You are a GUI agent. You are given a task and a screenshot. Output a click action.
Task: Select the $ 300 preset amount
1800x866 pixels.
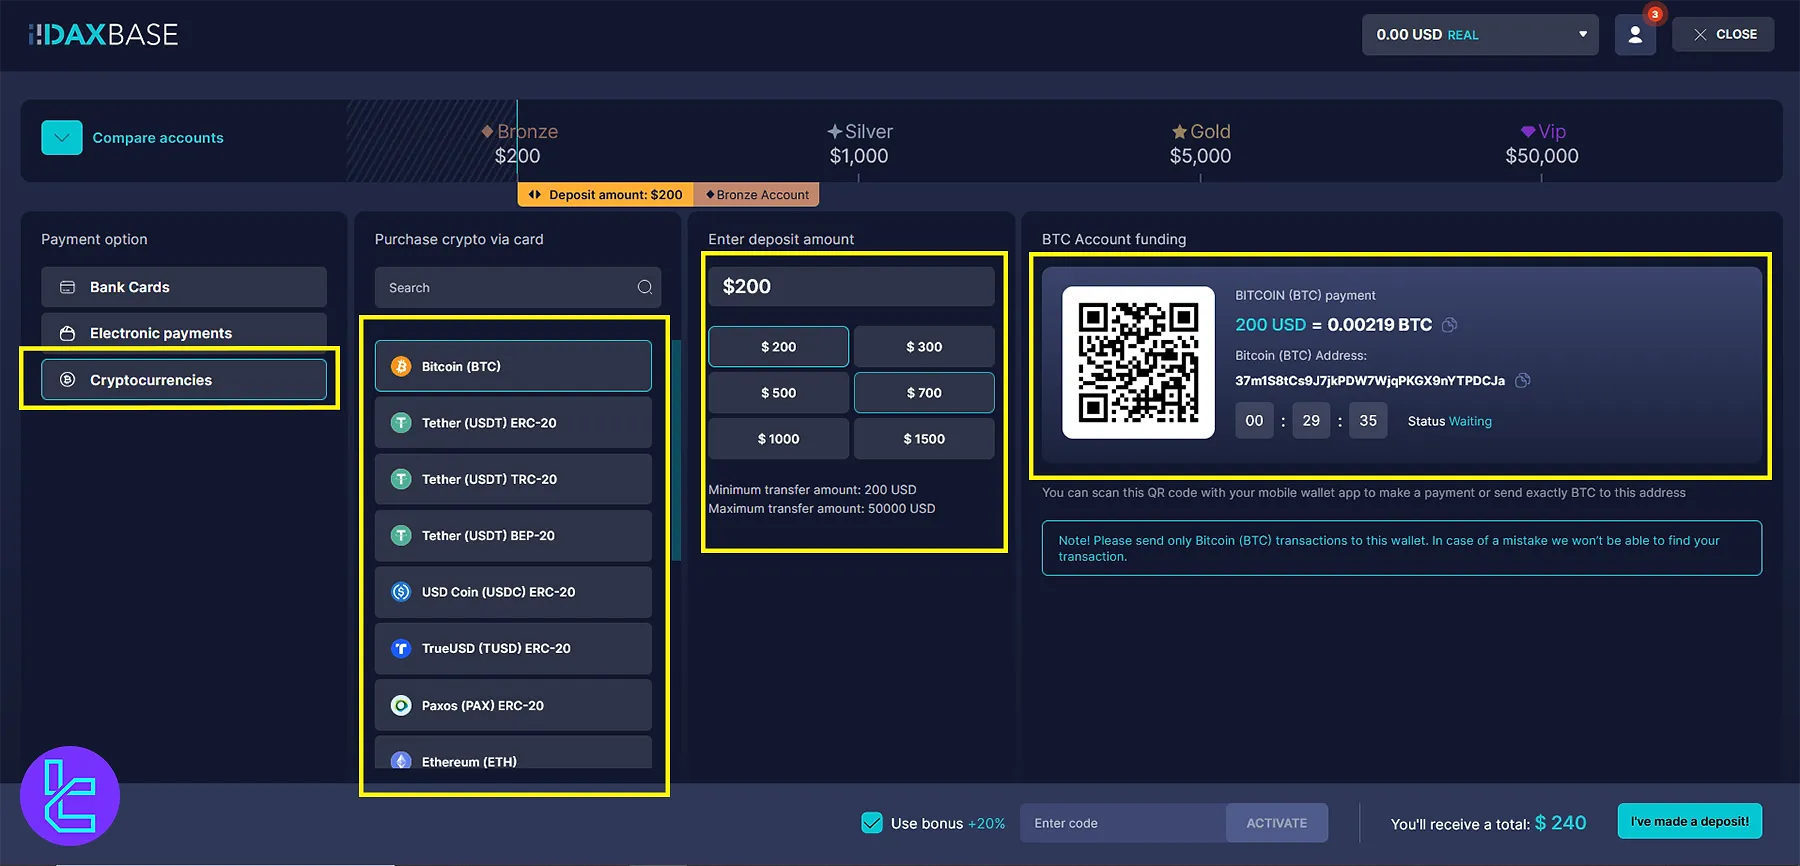924,347
